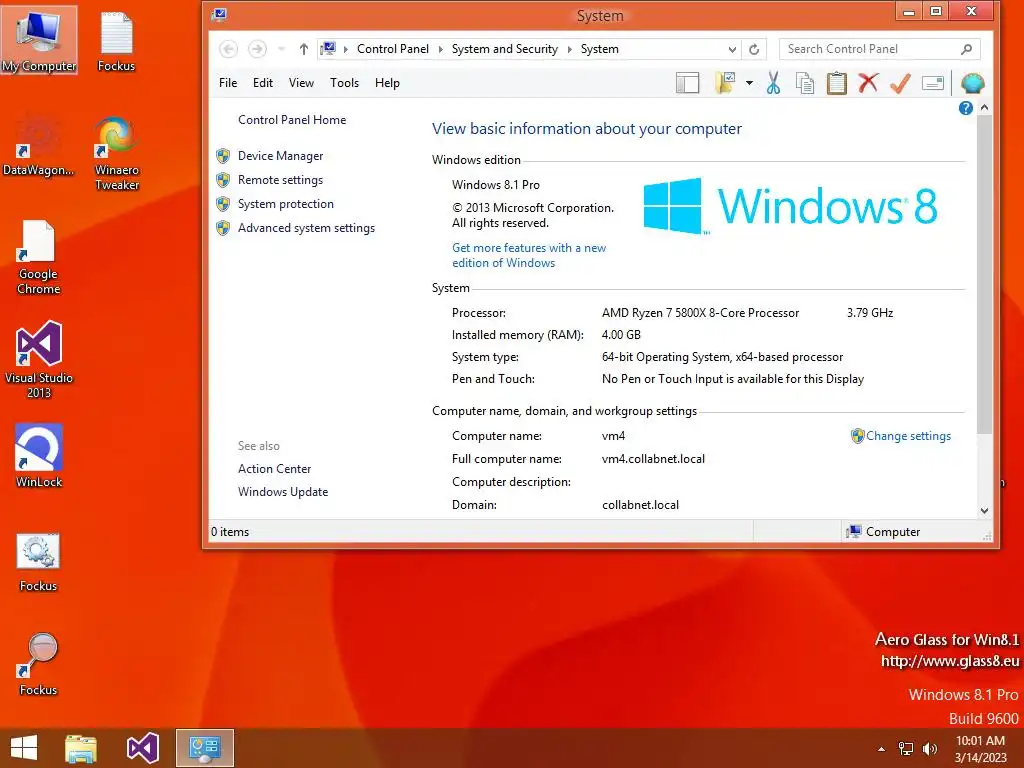The height and width of the screenshot is (768, 1024).
Task: Click the Control Panel taskbar button
Action: pyautogui.click(x=204, y=748)
